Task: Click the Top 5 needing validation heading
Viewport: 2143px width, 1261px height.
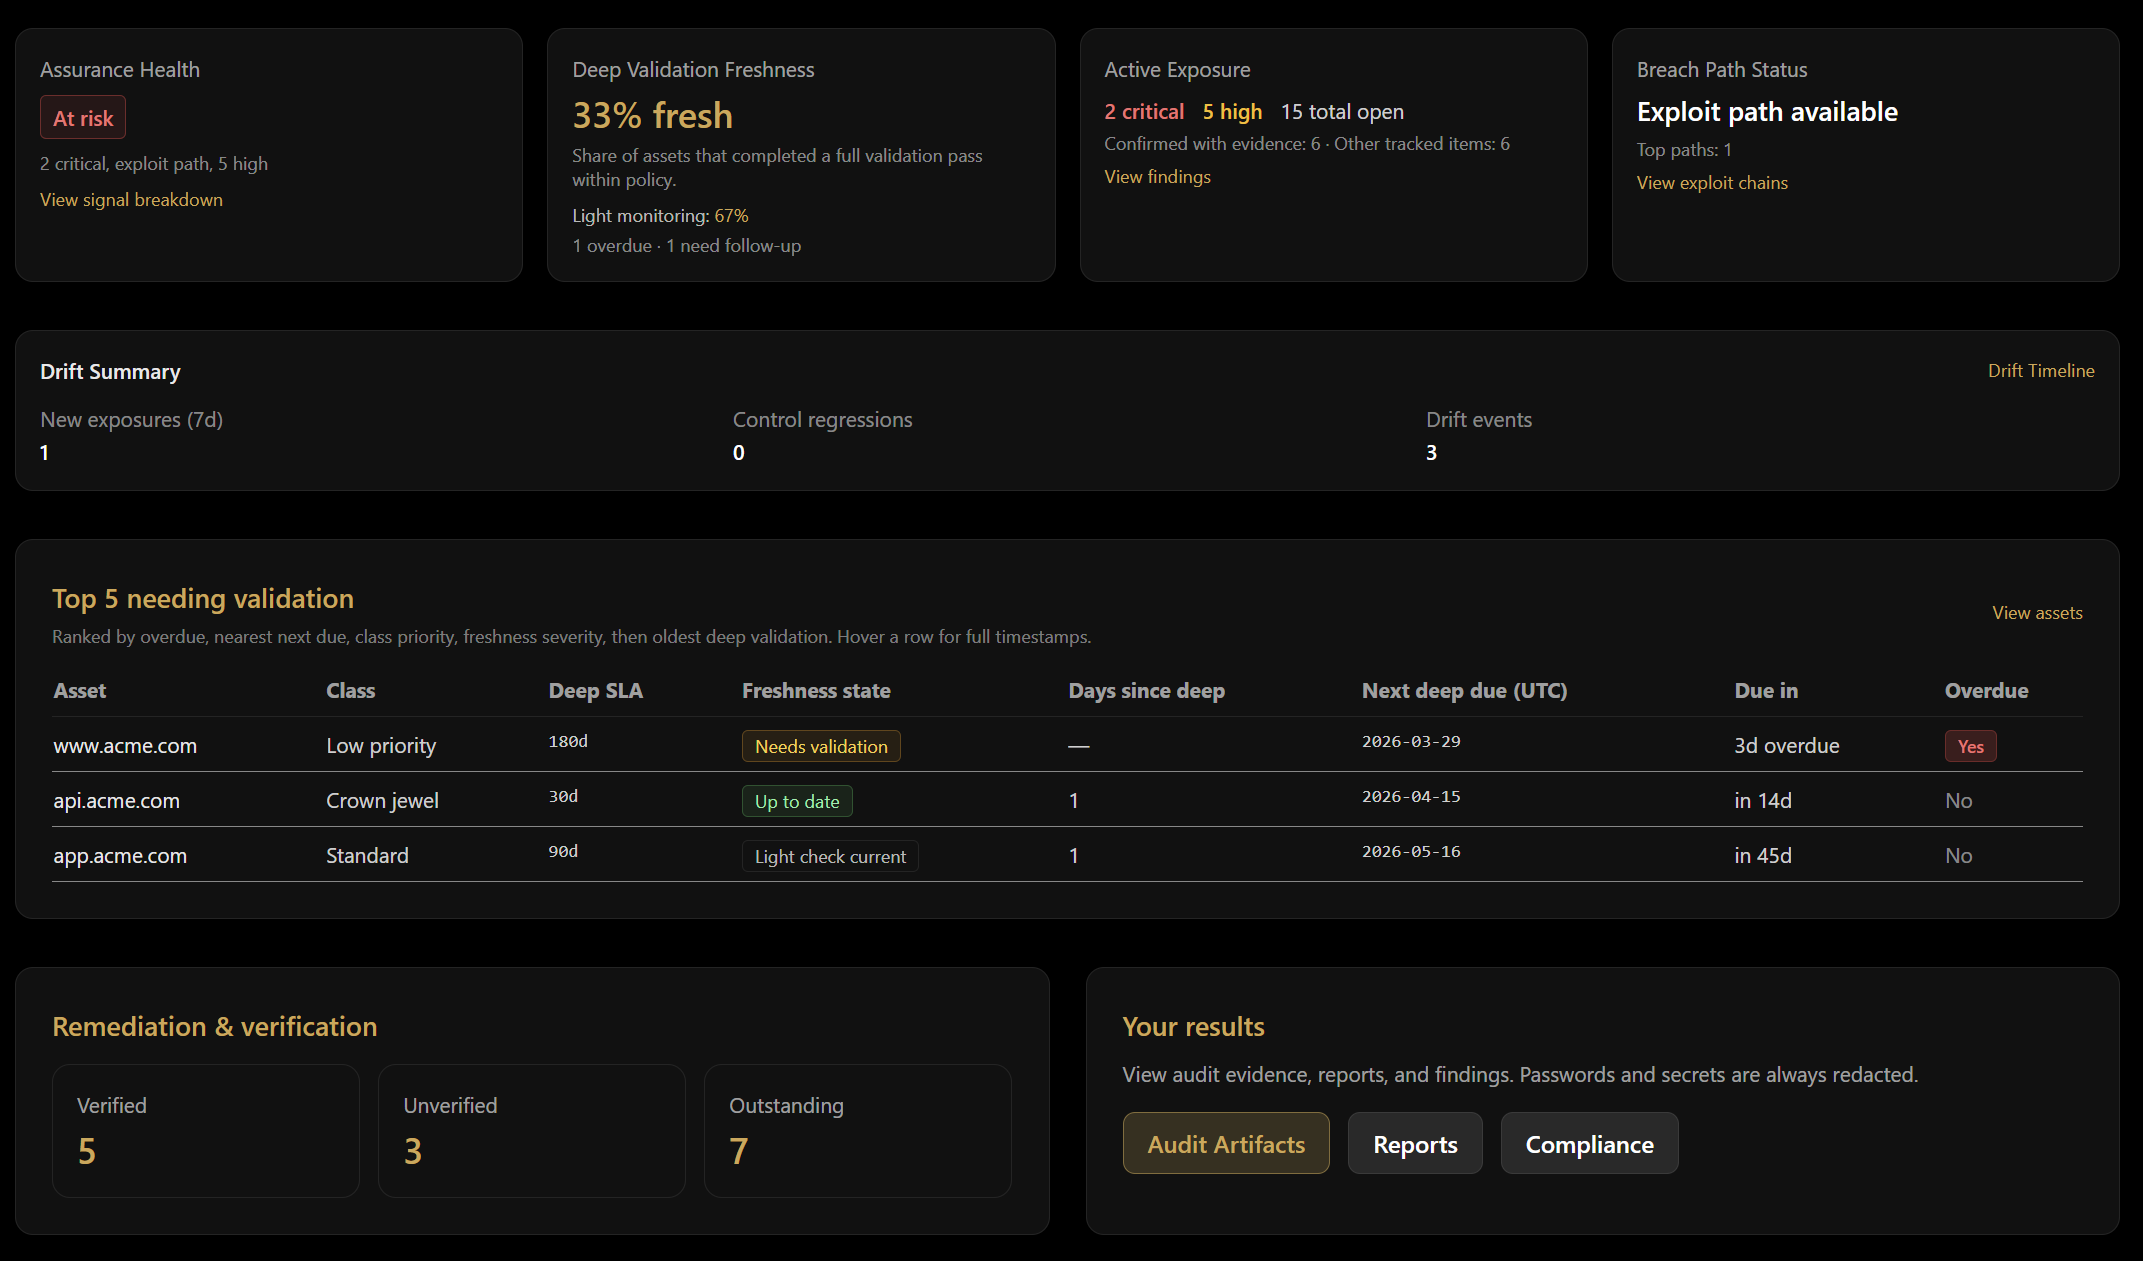Action: 203,599
